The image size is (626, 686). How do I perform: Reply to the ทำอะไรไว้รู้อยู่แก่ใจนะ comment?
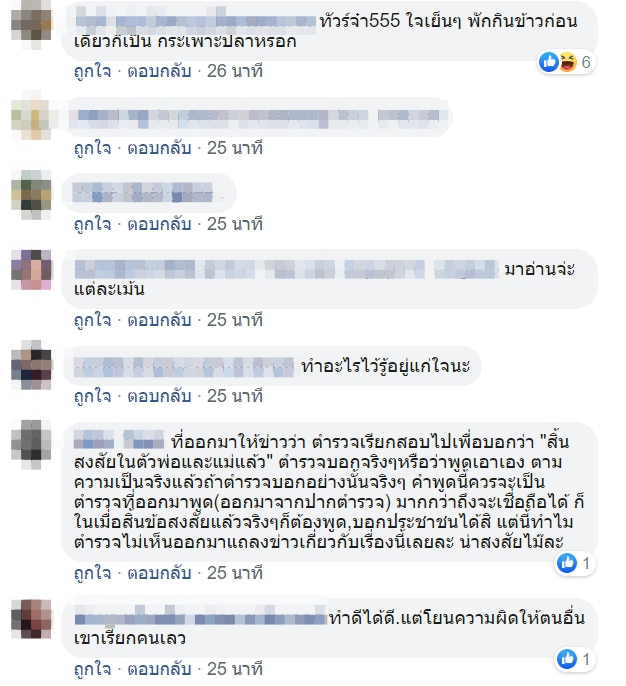(159, 396)
